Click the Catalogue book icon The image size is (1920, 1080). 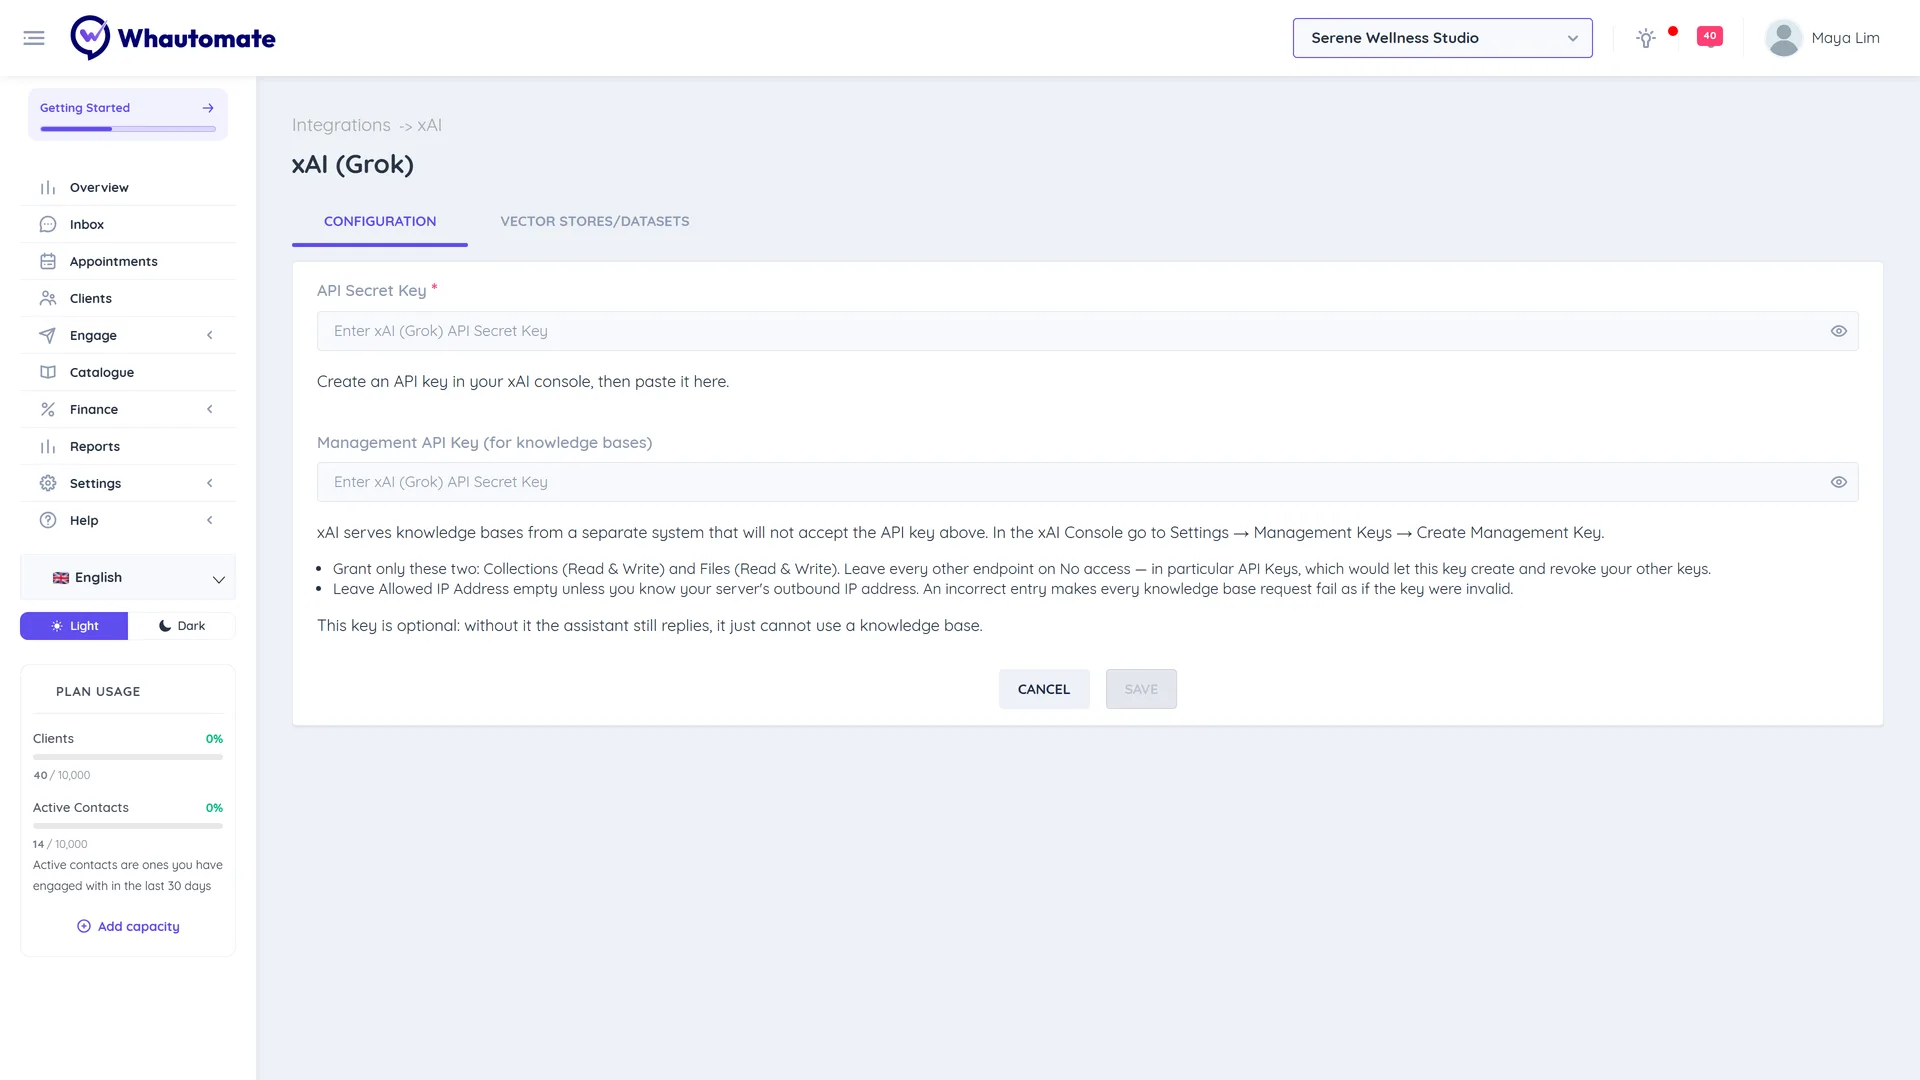tap(48, 373)
